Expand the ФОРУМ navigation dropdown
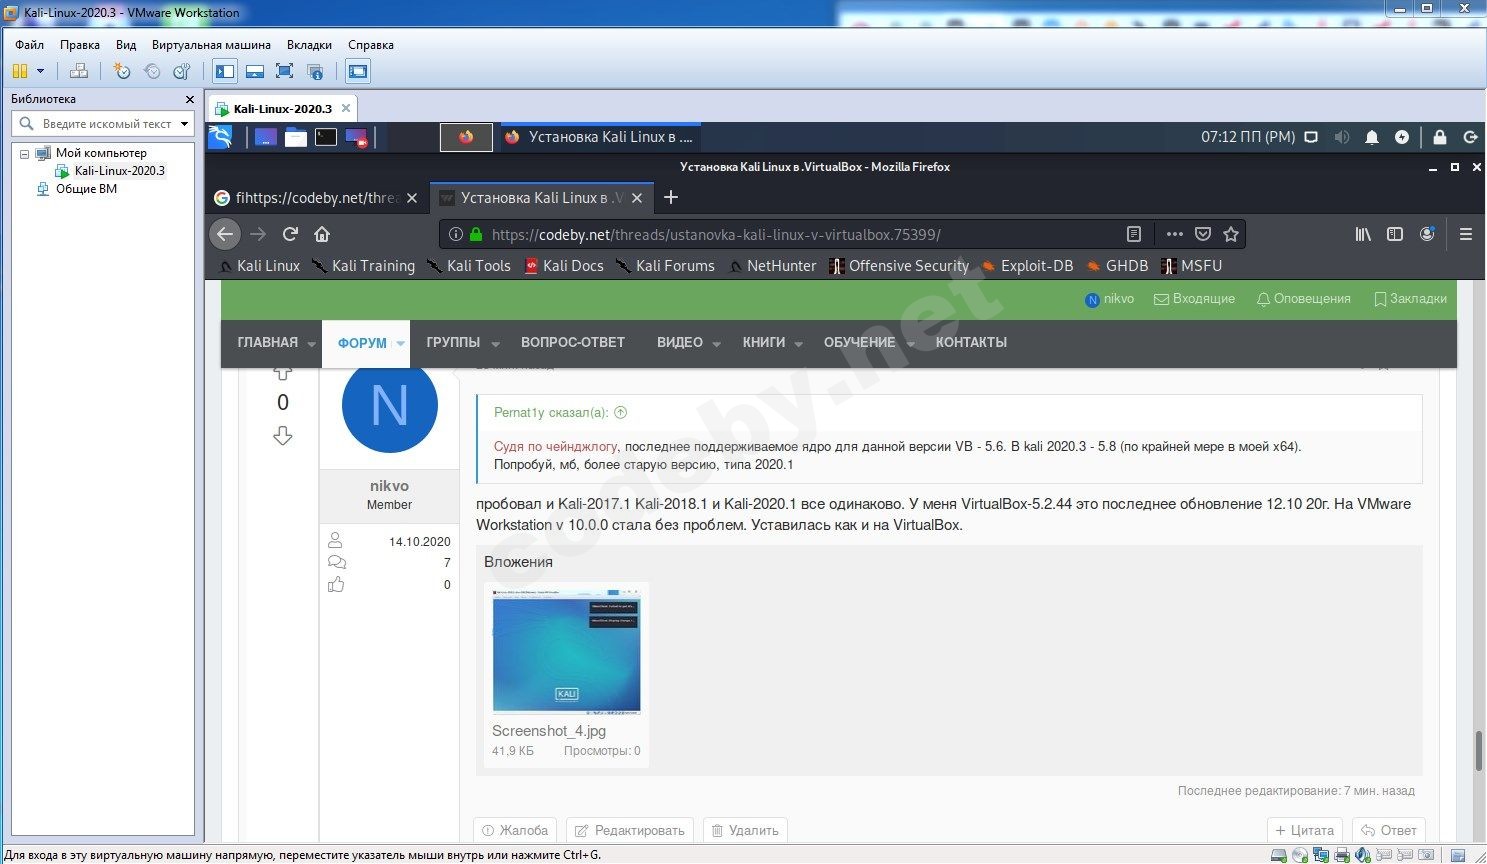Image resolution: width=1487 pixels, height=864 pixels. [400, 343]
